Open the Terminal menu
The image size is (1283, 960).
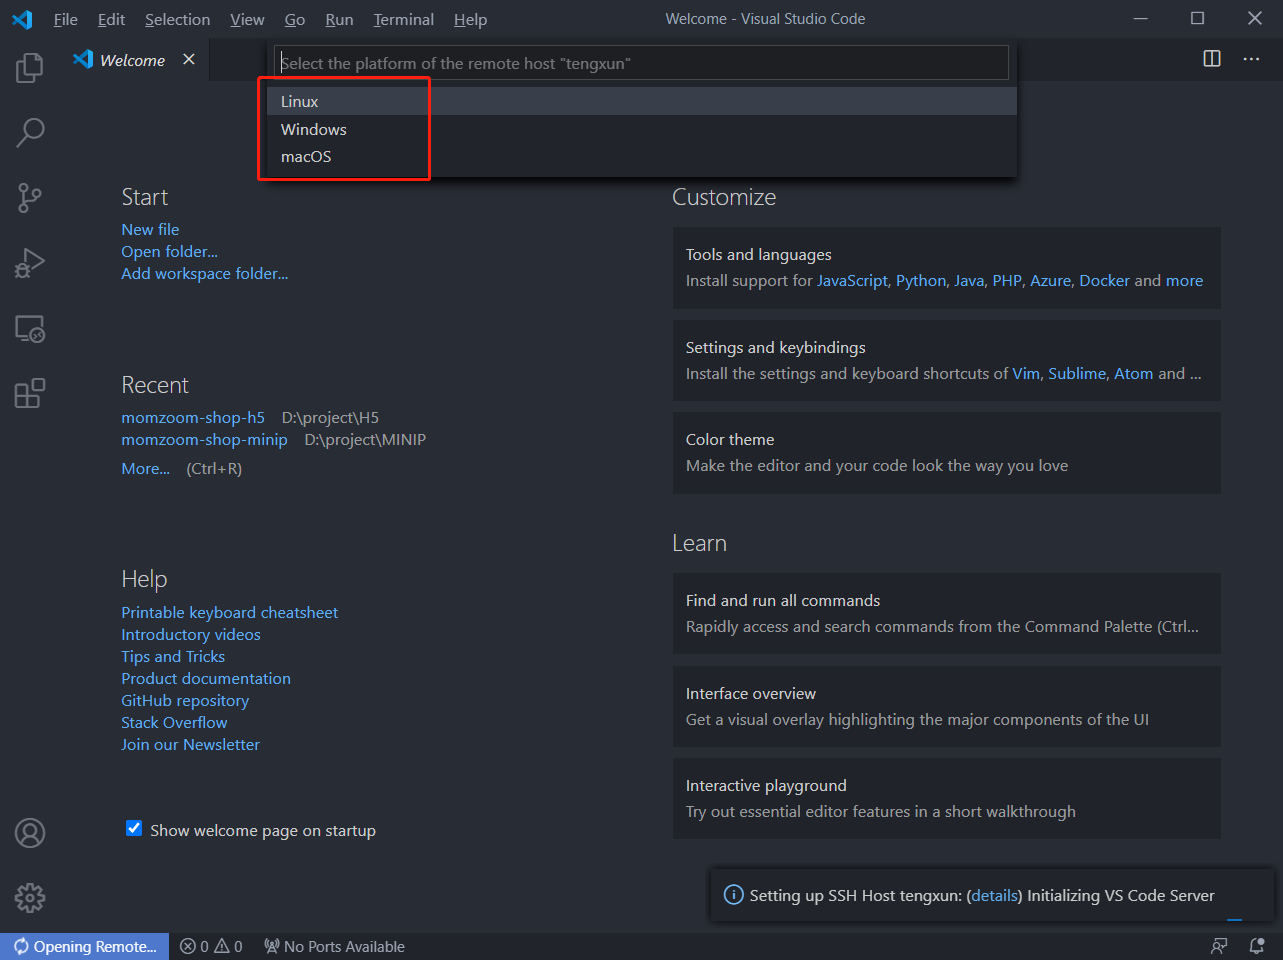point(403,19)
